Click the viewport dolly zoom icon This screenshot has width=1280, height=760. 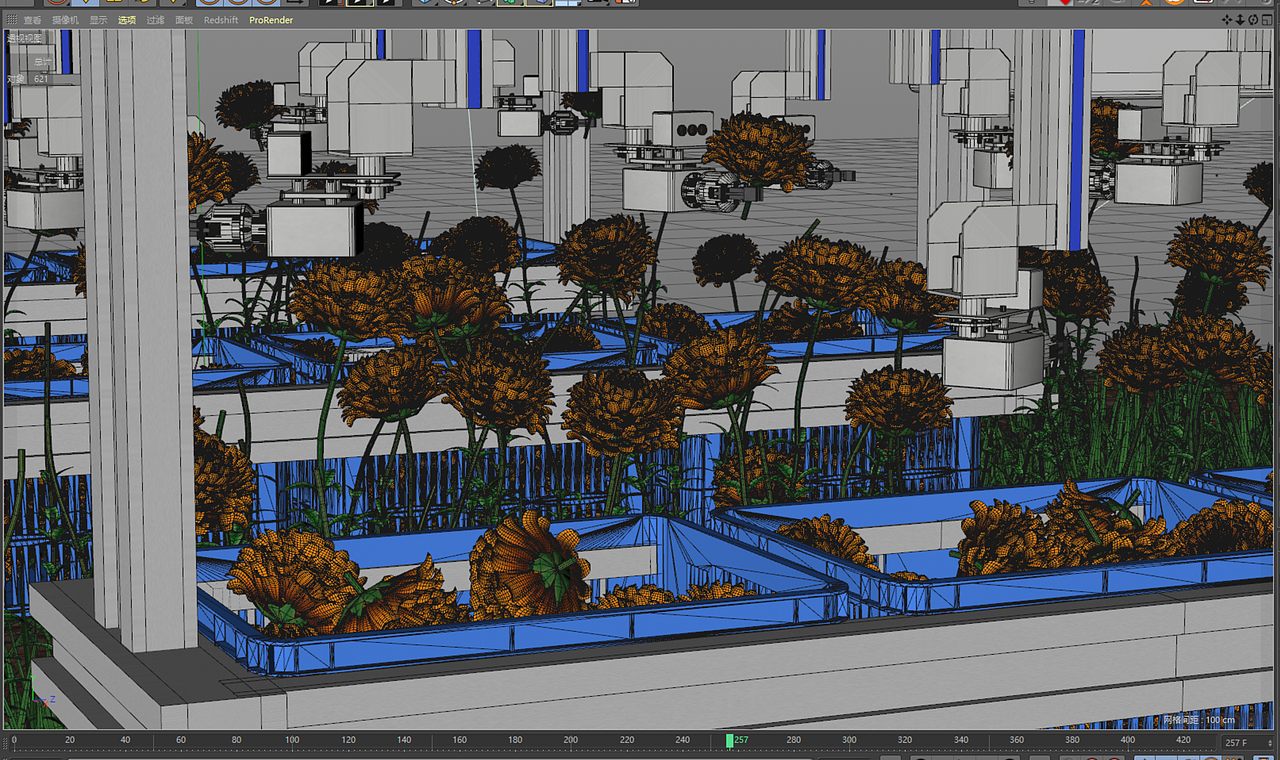coord(1240,19)
